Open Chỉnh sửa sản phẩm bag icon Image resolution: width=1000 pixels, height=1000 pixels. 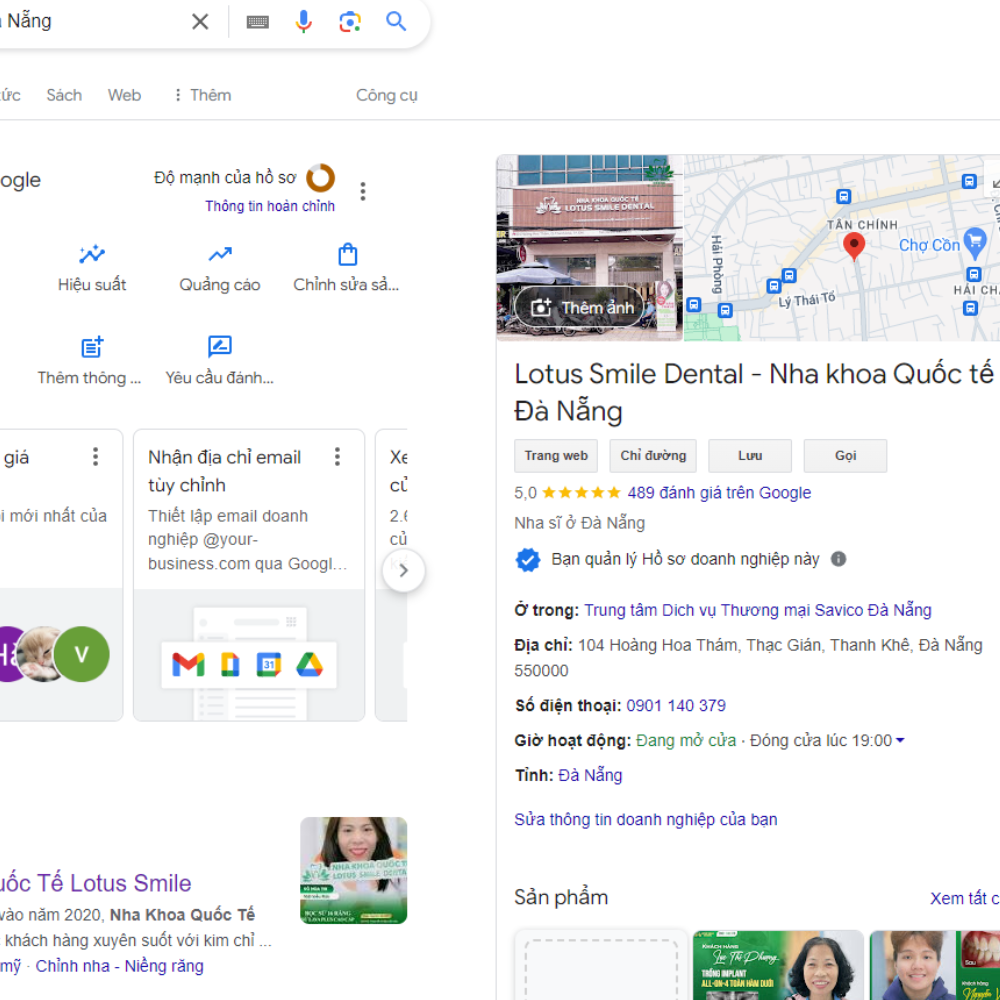pos(348,254)
